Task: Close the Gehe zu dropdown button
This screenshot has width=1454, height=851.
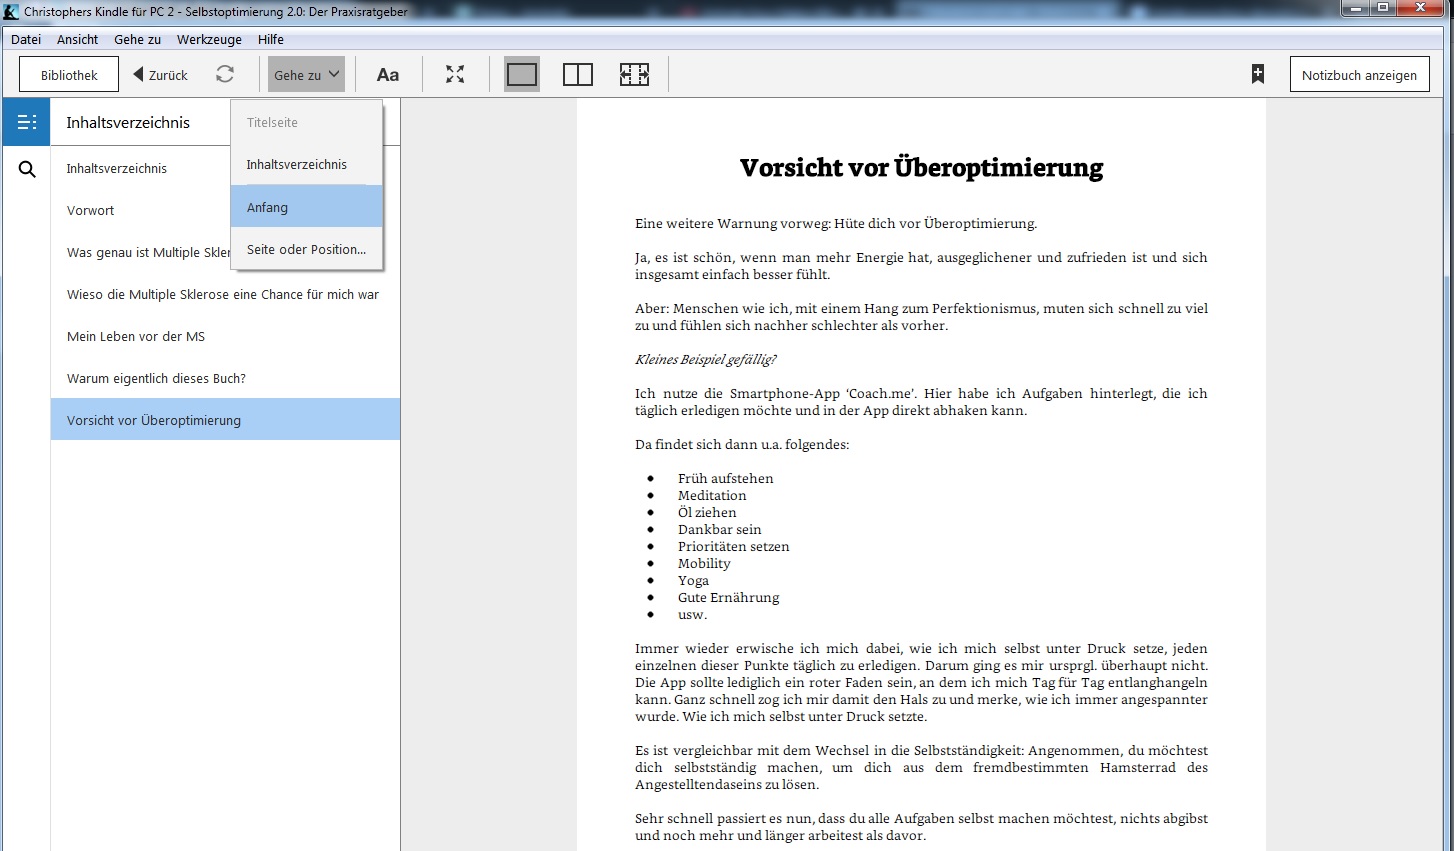Action: (x=306, y=75)
